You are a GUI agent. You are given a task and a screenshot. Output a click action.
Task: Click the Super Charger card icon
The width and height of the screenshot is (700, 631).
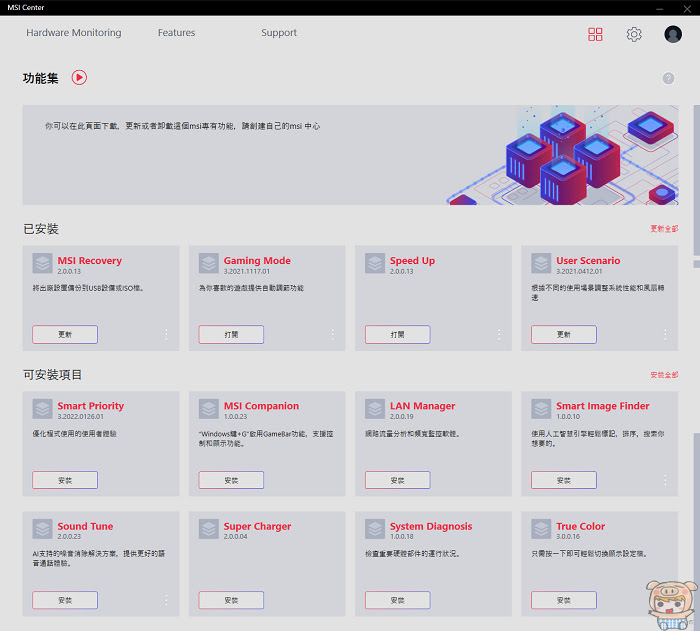click(208, 529)
